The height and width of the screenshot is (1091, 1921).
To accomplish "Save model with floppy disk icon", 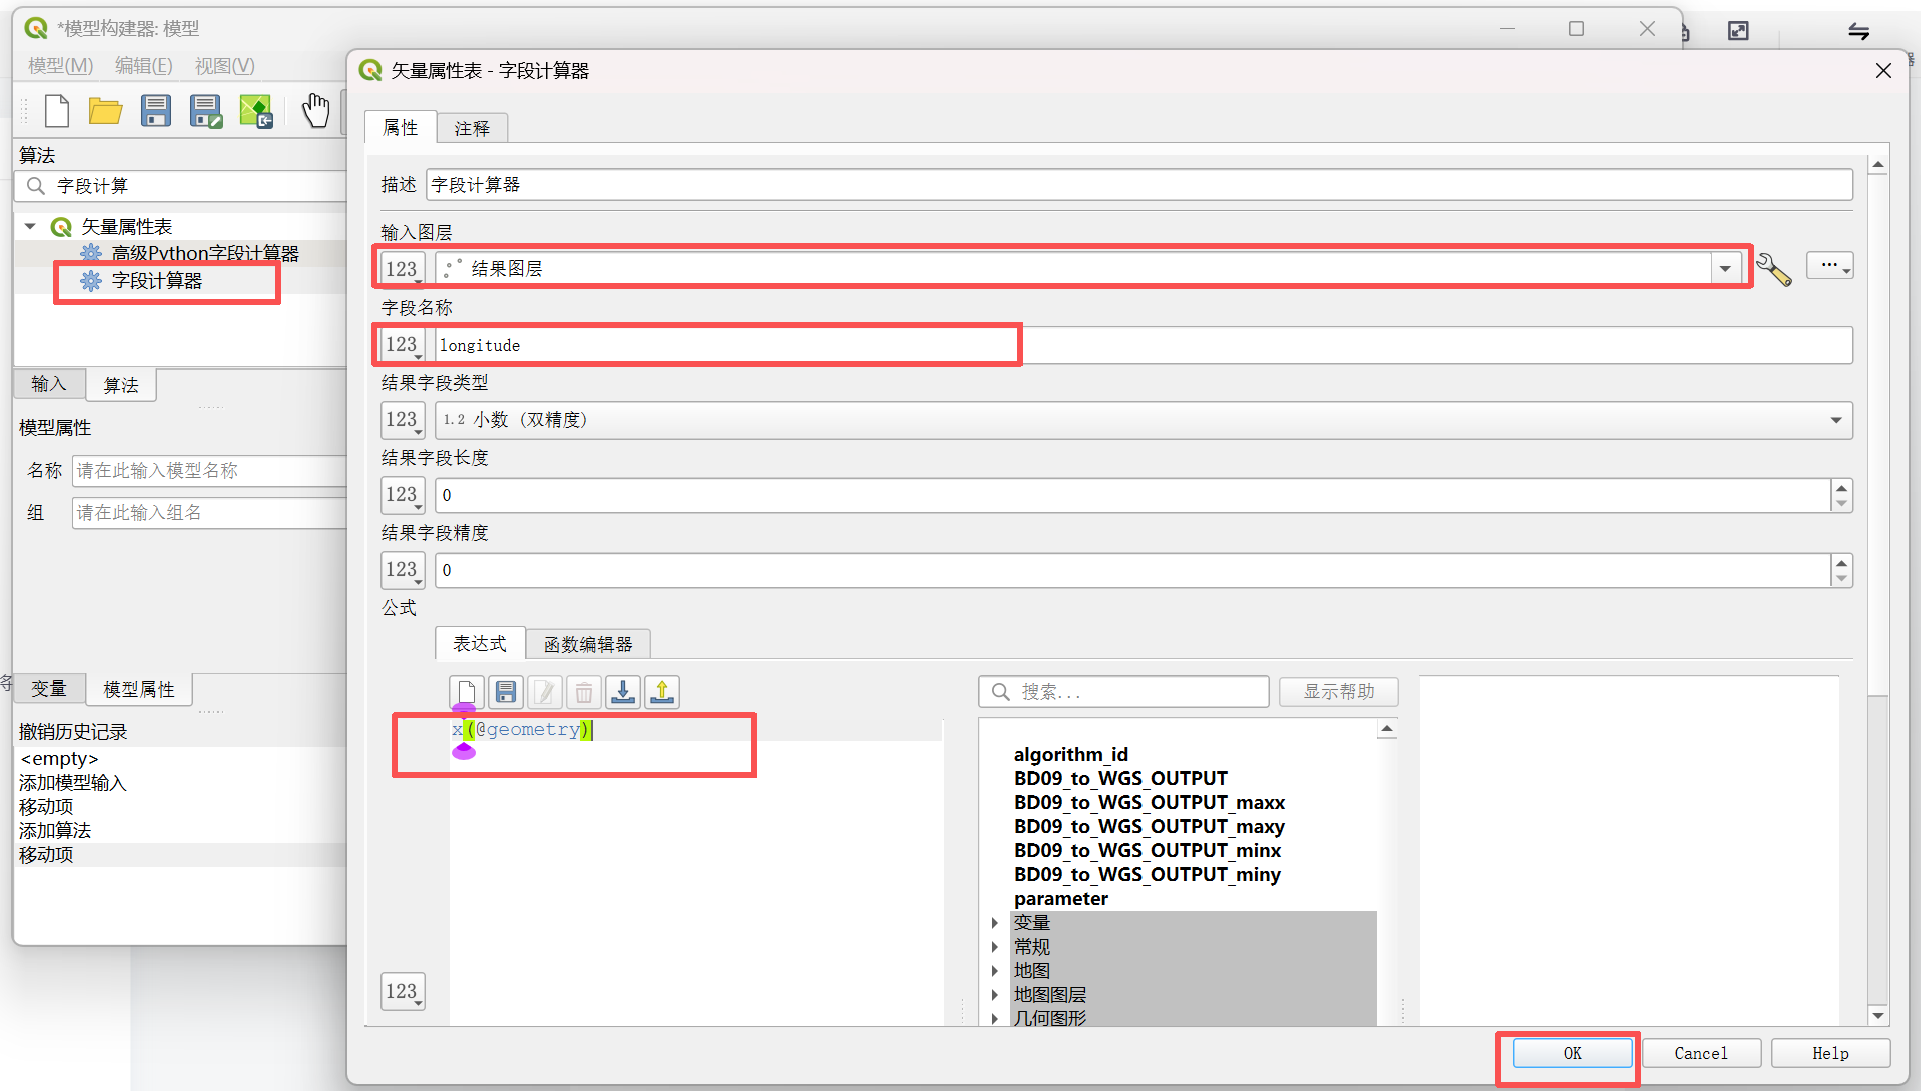I will point(156,110).
